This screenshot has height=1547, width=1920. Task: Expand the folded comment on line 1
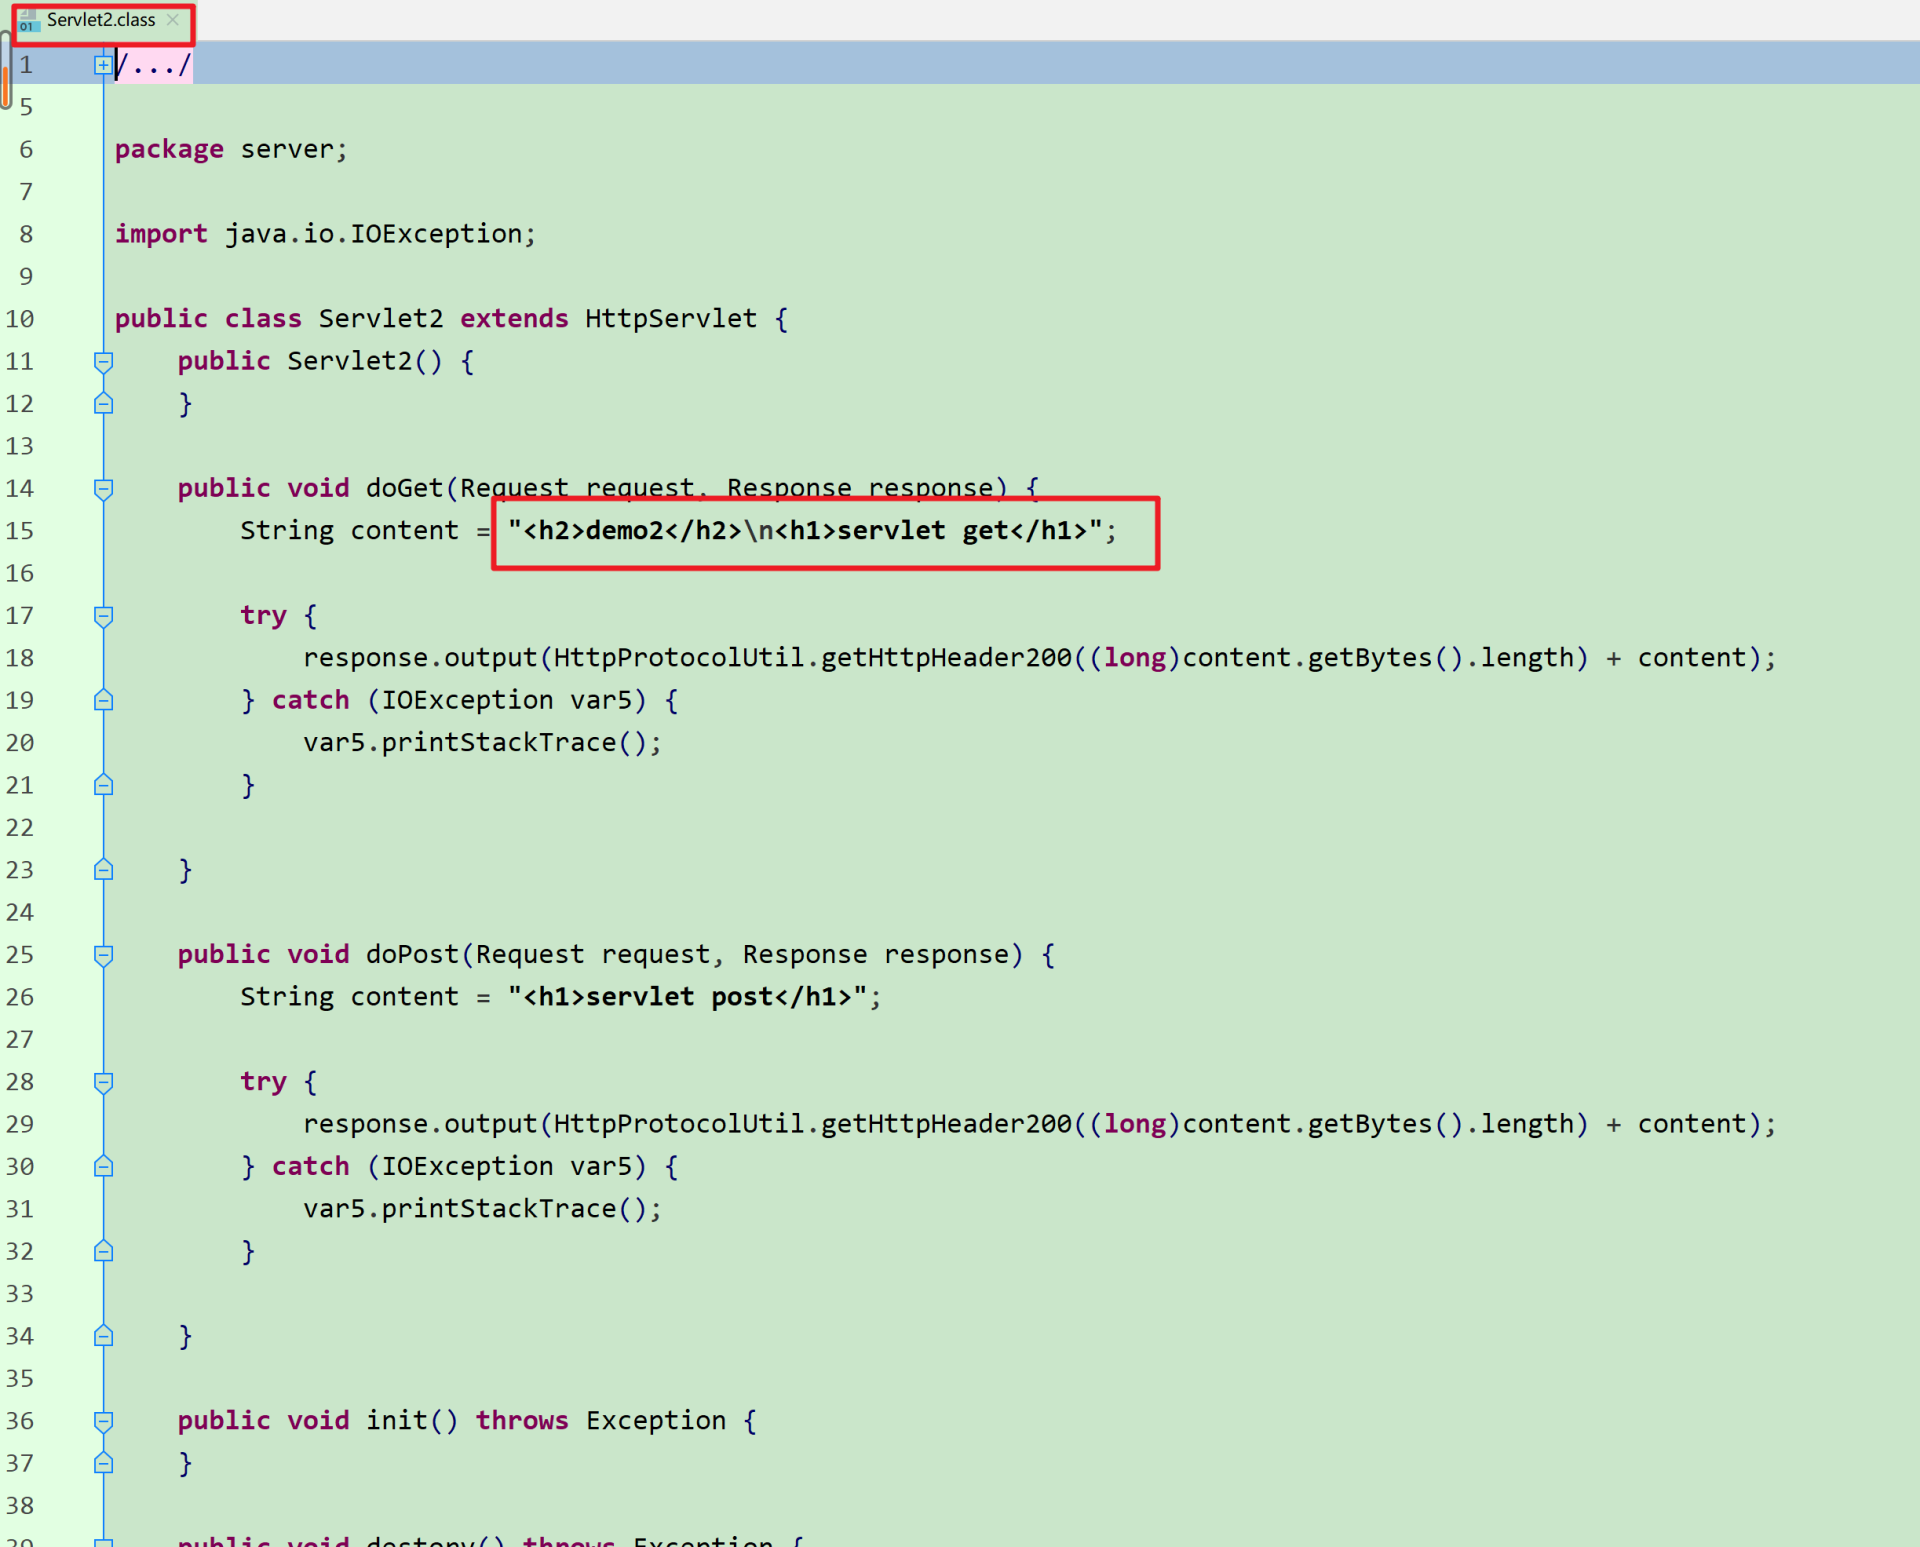(102, 65)
